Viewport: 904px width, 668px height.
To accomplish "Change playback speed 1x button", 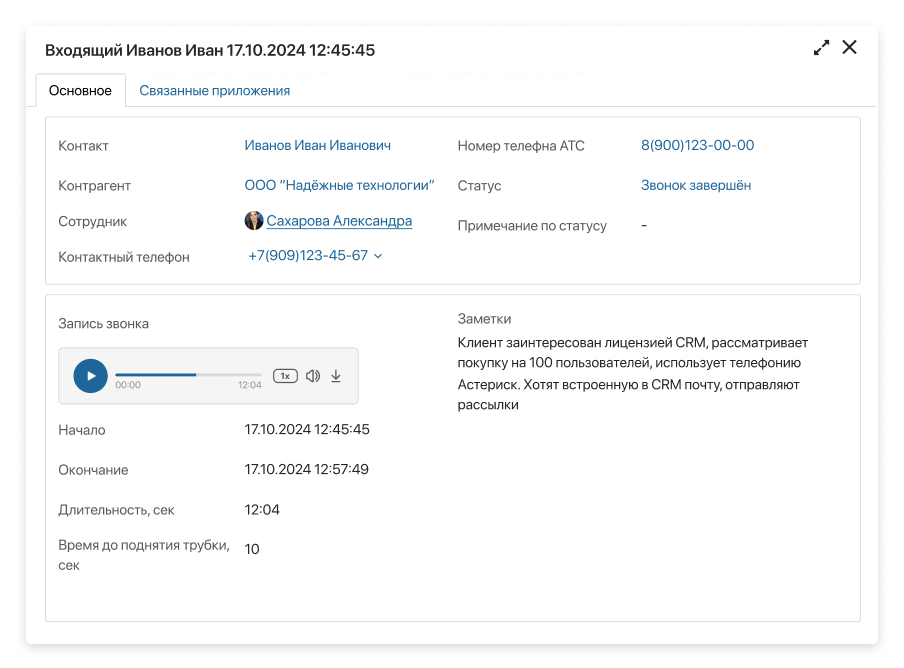I will point(285,376).
